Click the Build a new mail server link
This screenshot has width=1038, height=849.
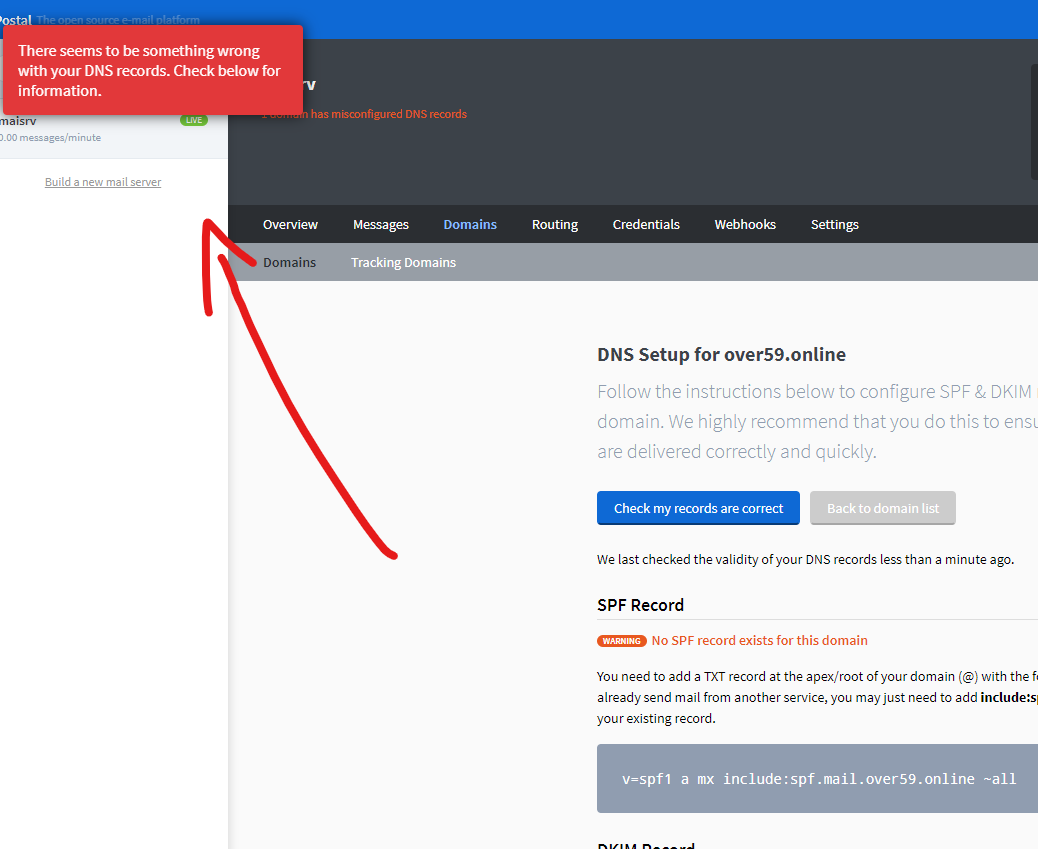[103, 181]
